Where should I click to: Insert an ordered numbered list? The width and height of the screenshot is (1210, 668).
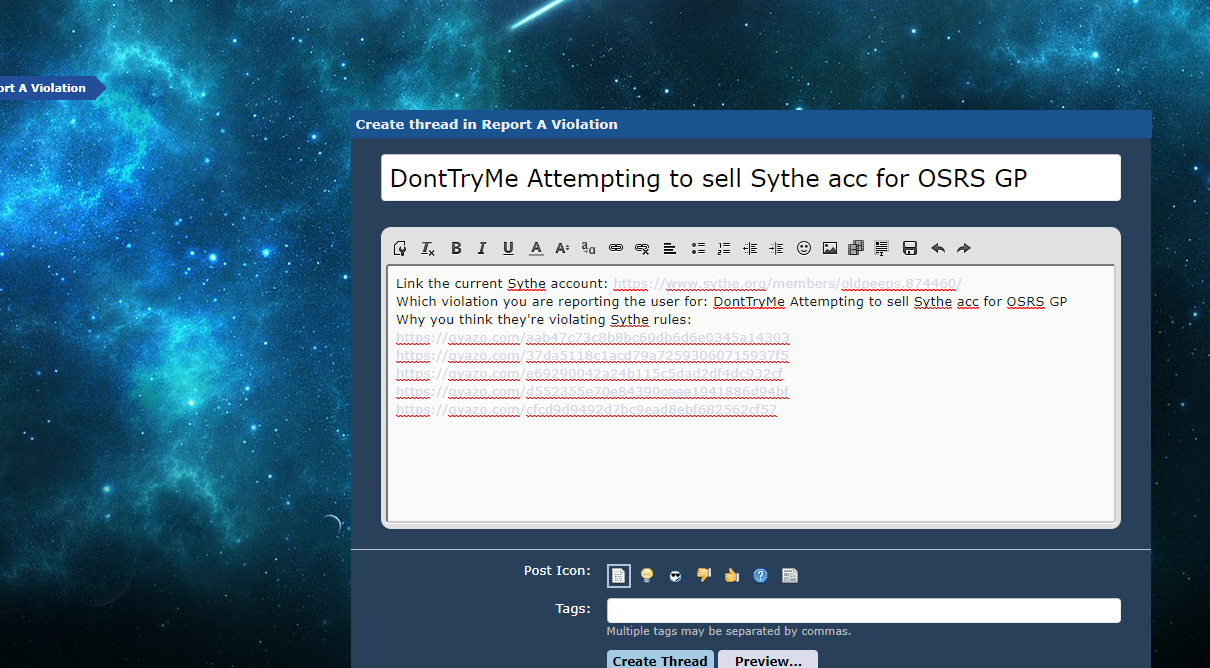[x=724, y=248]
